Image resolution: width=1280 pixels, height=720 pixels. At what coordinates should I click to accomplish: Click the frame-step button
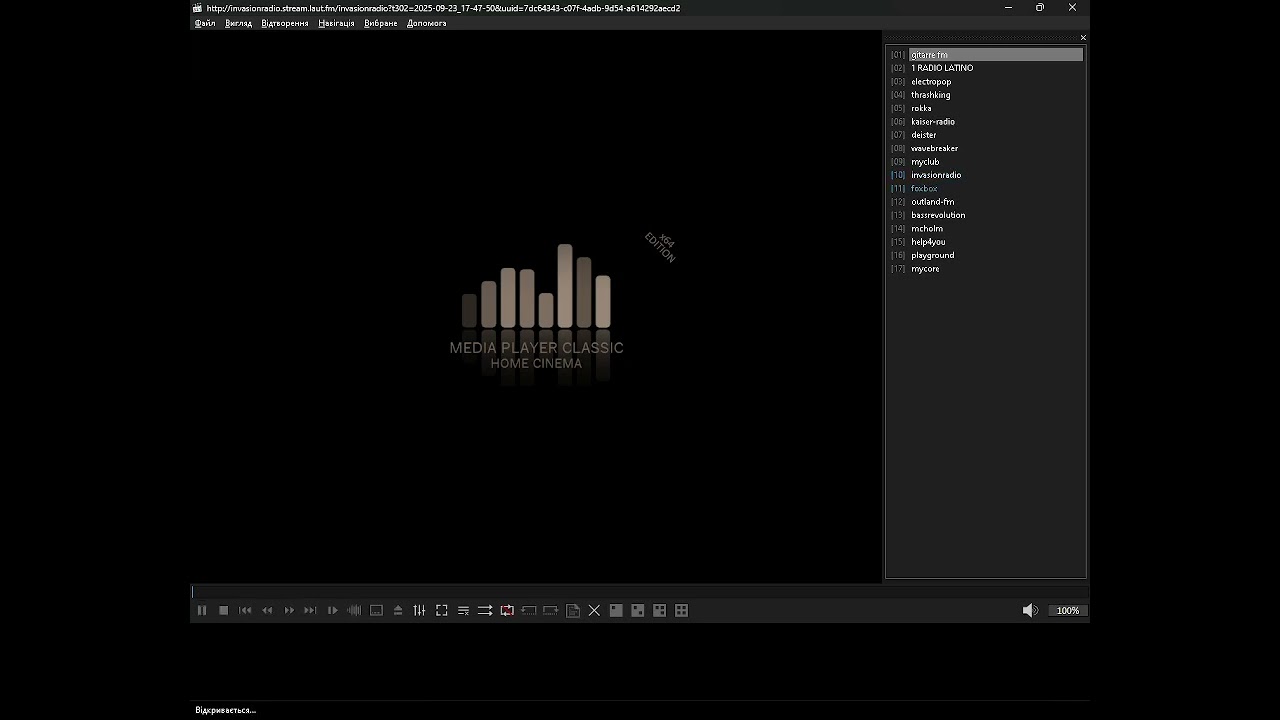pyautogui.click(x=333, y=610)
